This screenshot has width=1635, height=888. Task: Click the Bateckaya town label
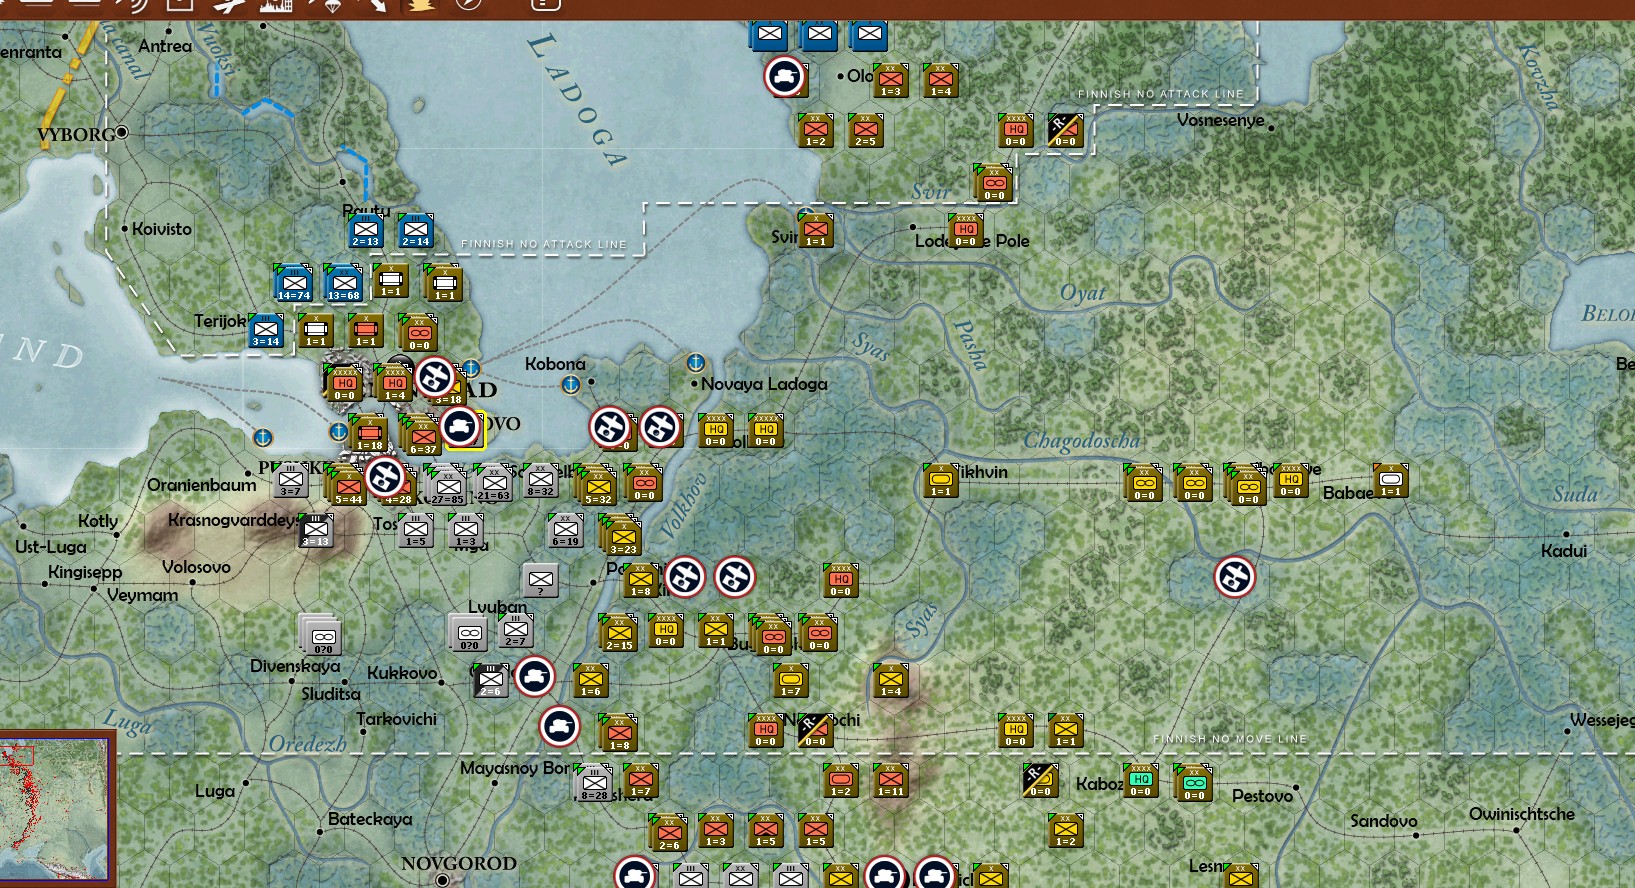[x=370, y=819]
